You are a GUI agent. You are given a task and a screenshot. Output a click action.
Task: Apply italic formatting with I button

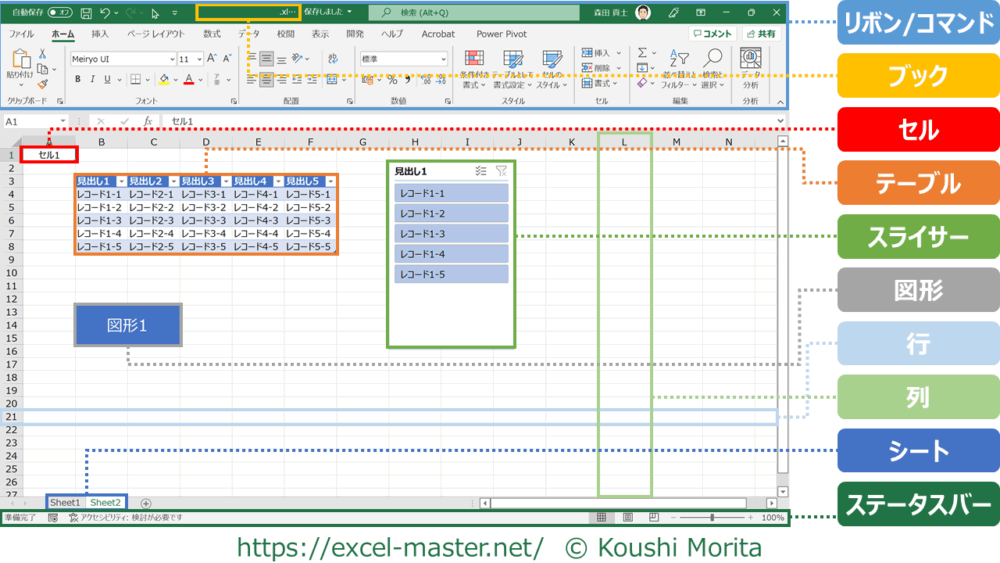point(93,79)
